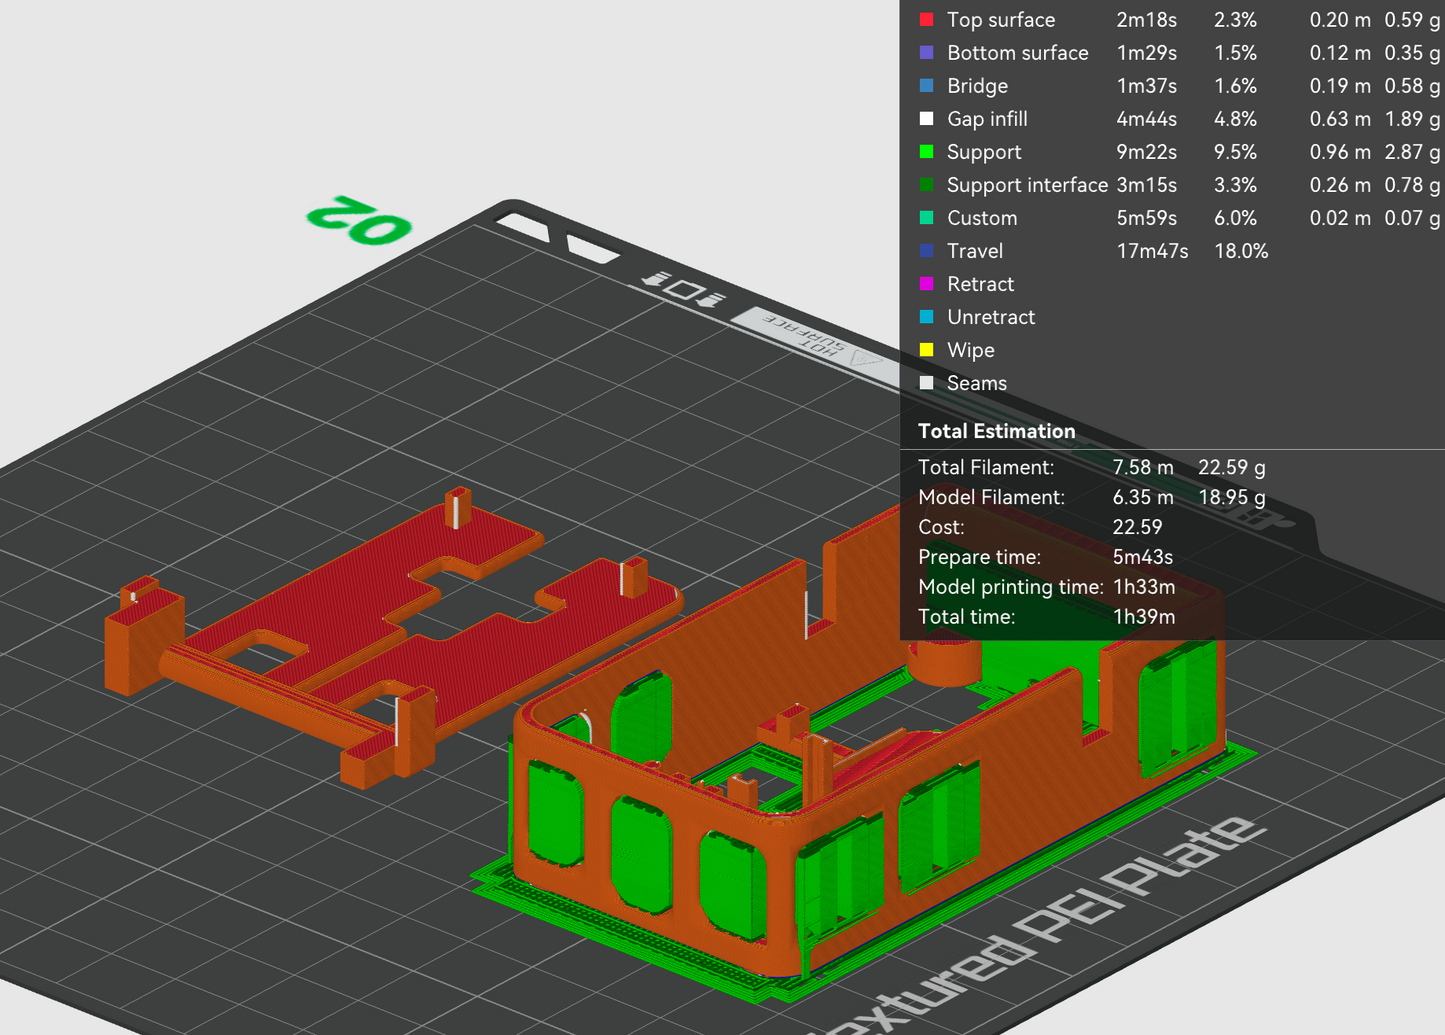
Task: Click the Total Filament weight 22.59 g
Action: tap(1232, 467)
